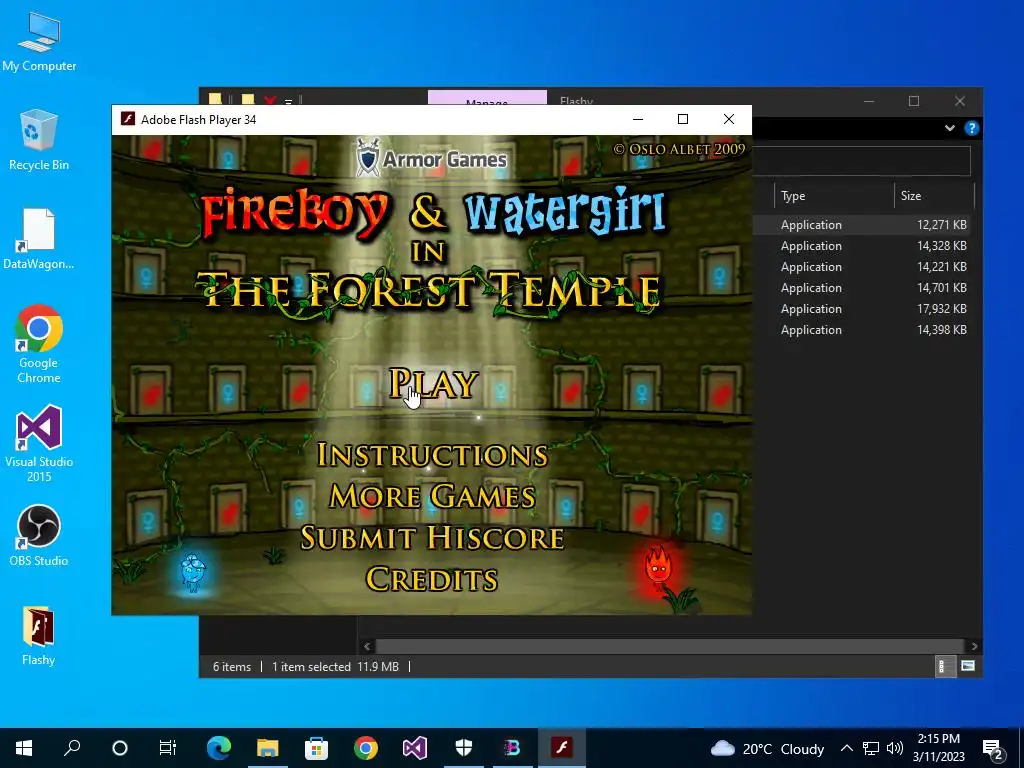This screenshot has width=1024, height=768.
Task: Select Submit Hiscore in the game menu
Action: click(x=432, y=537)
